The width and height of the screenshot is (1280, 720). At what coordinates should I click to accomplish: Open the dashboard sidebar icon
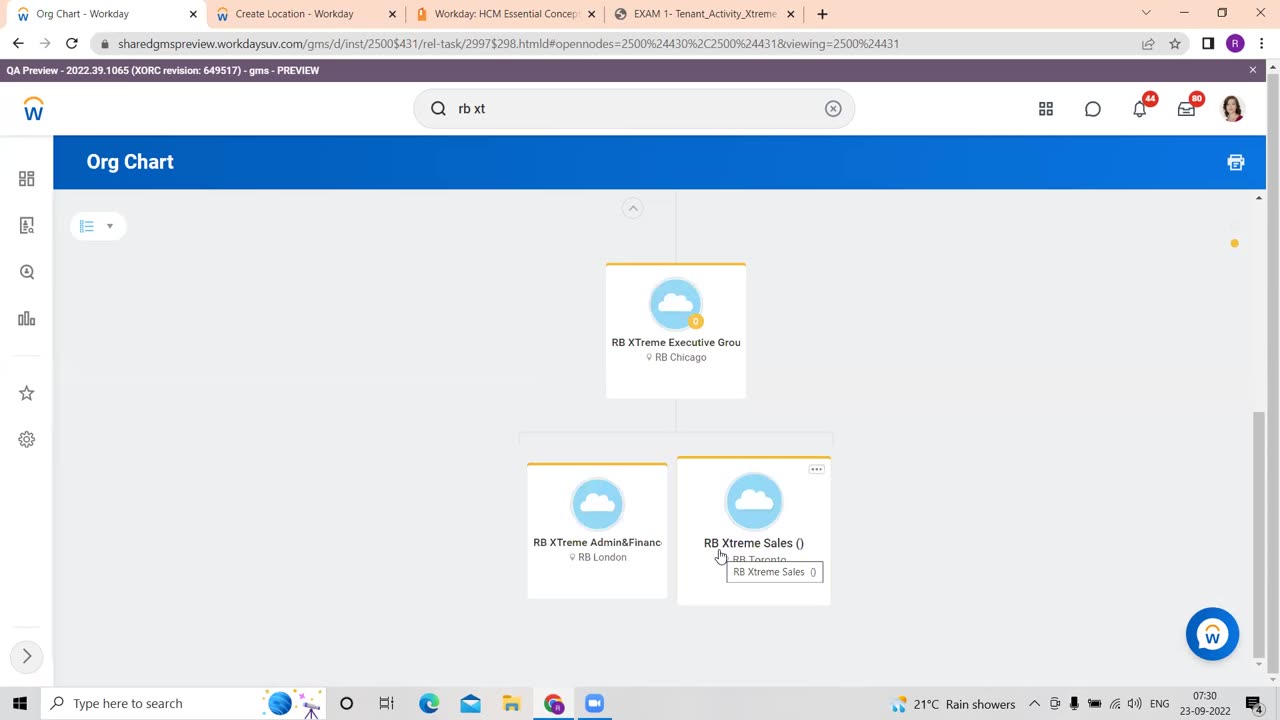(27, 179)
